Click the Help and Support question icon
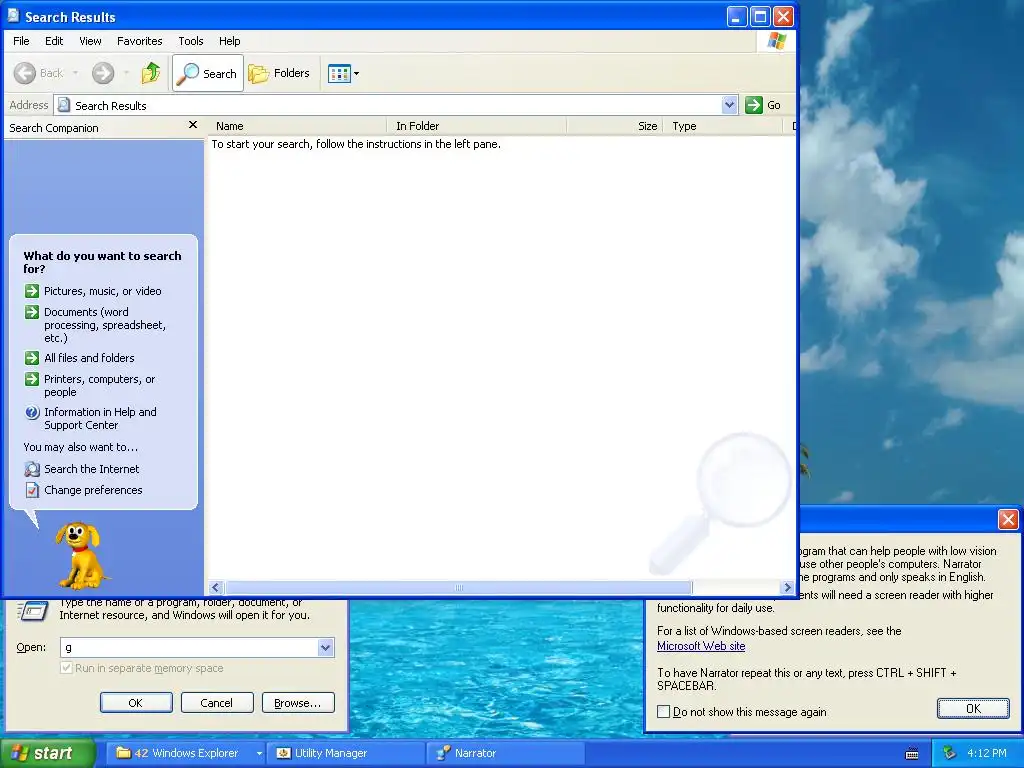 32,412
